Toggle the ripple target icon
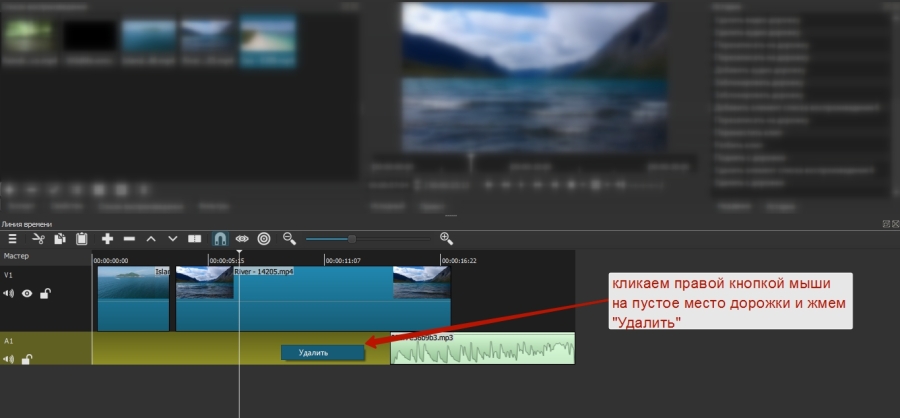Viewport: 900px width, 418px height. tap(264, 239)
